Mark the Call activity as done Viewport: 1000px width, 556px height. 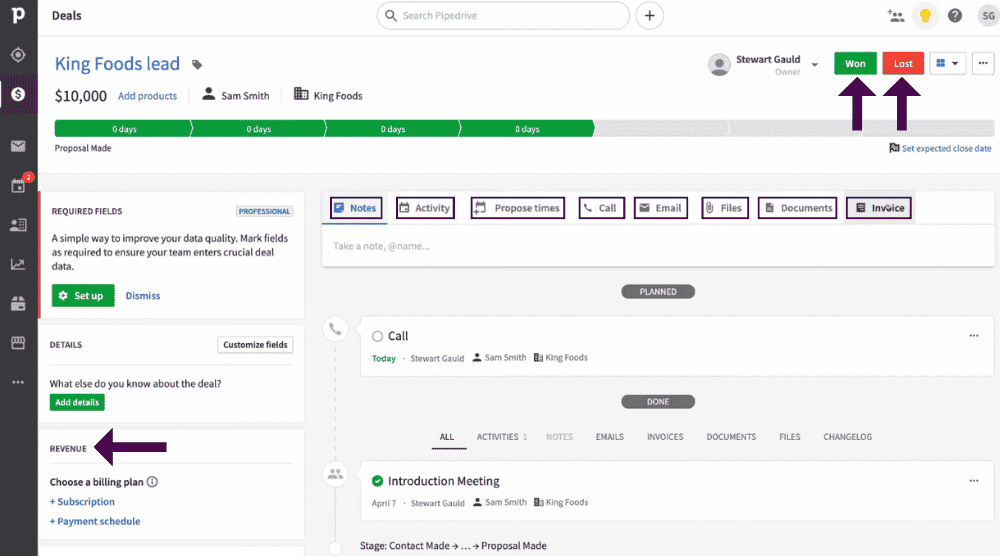point(378,336)
